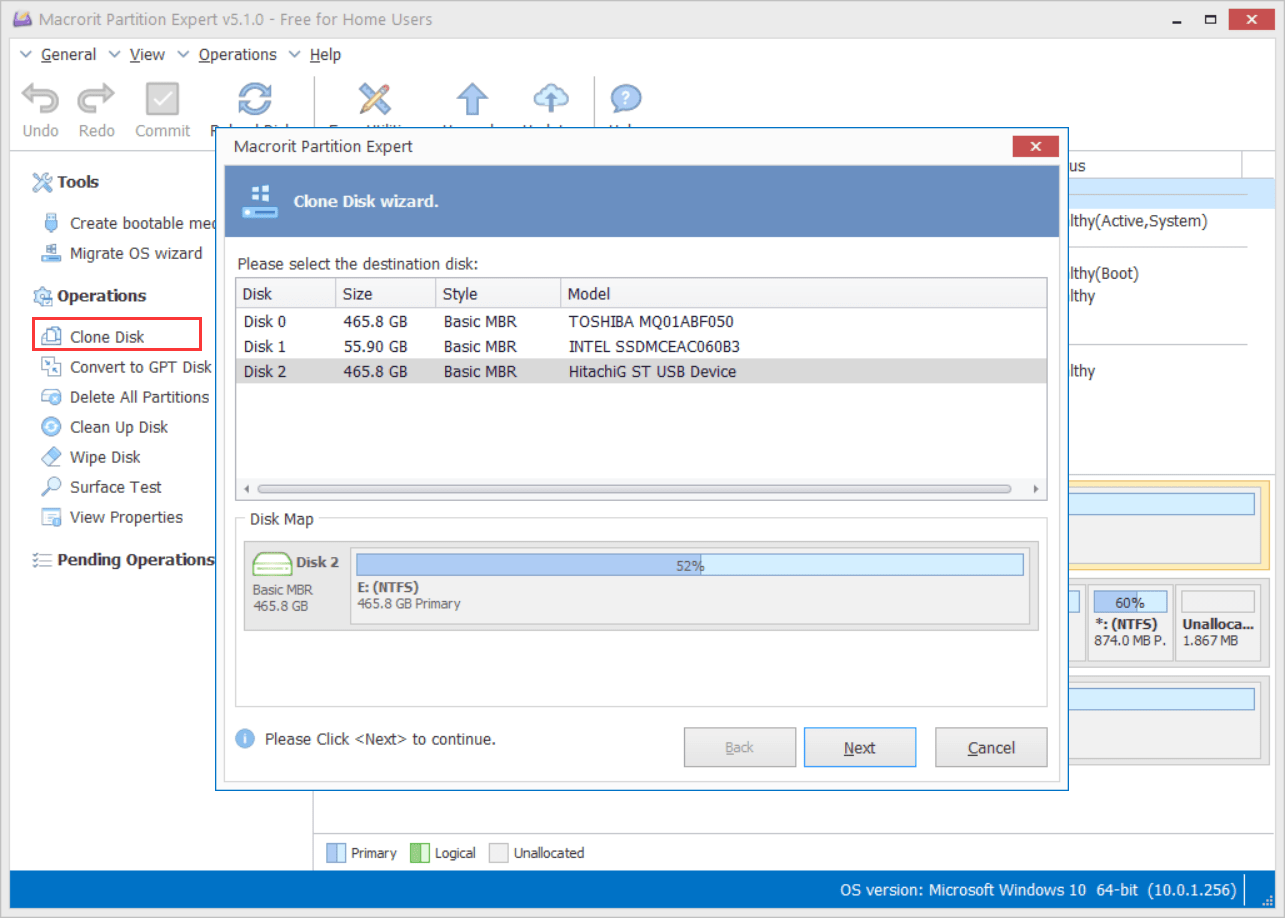Viewport: 1285px width, 918px height.
Task: Click the Redo arrow icon
Action: pos(97,100)
